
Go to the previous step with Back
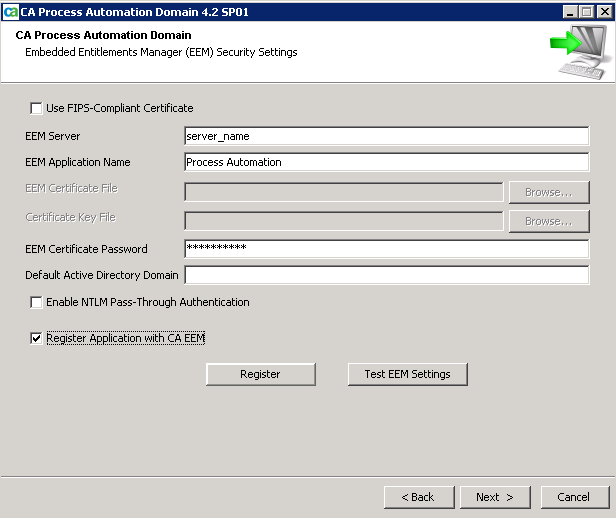417,497
